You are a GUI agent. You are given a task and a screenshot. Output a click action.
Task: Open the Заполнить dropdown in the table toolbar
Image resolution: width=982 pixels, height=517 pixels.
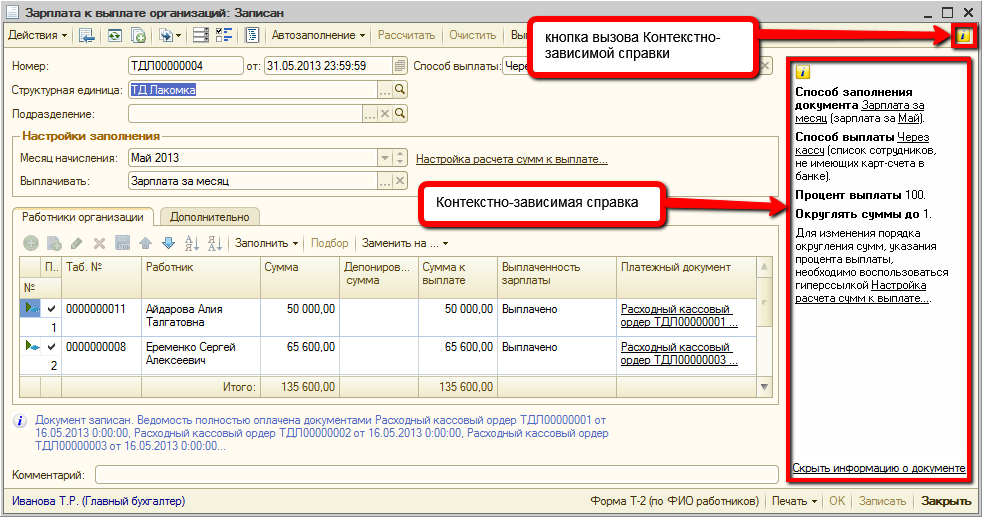[266, 243]
